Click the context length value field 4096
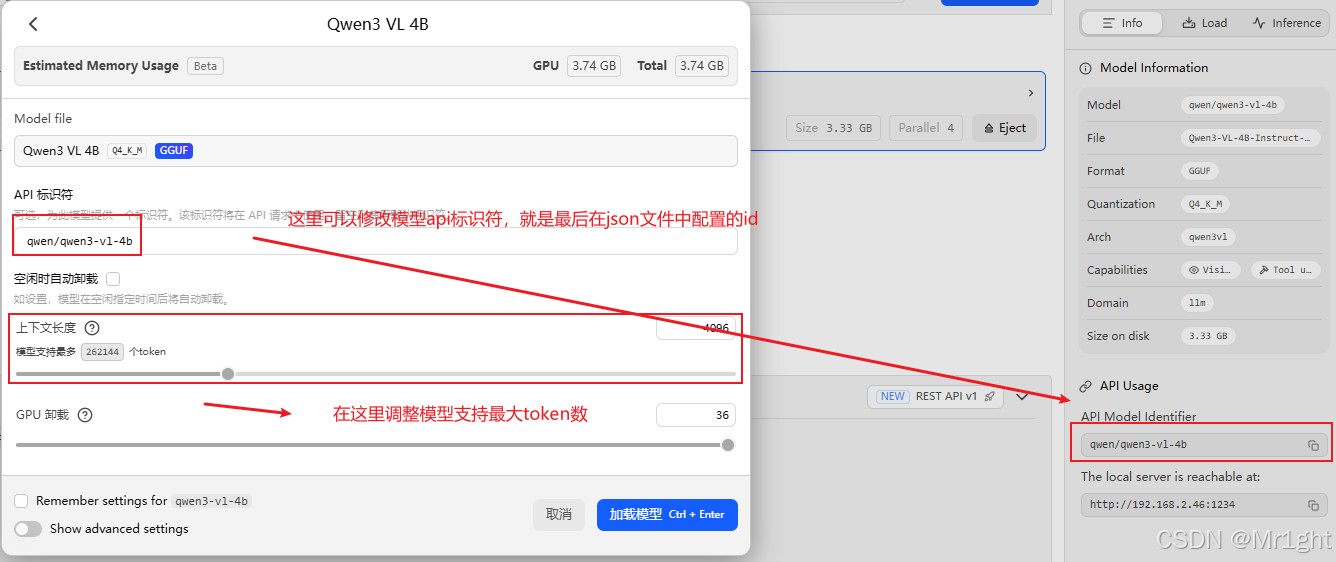The width and height of the screenshot is (1336, 562). click(x=696, y=328)
